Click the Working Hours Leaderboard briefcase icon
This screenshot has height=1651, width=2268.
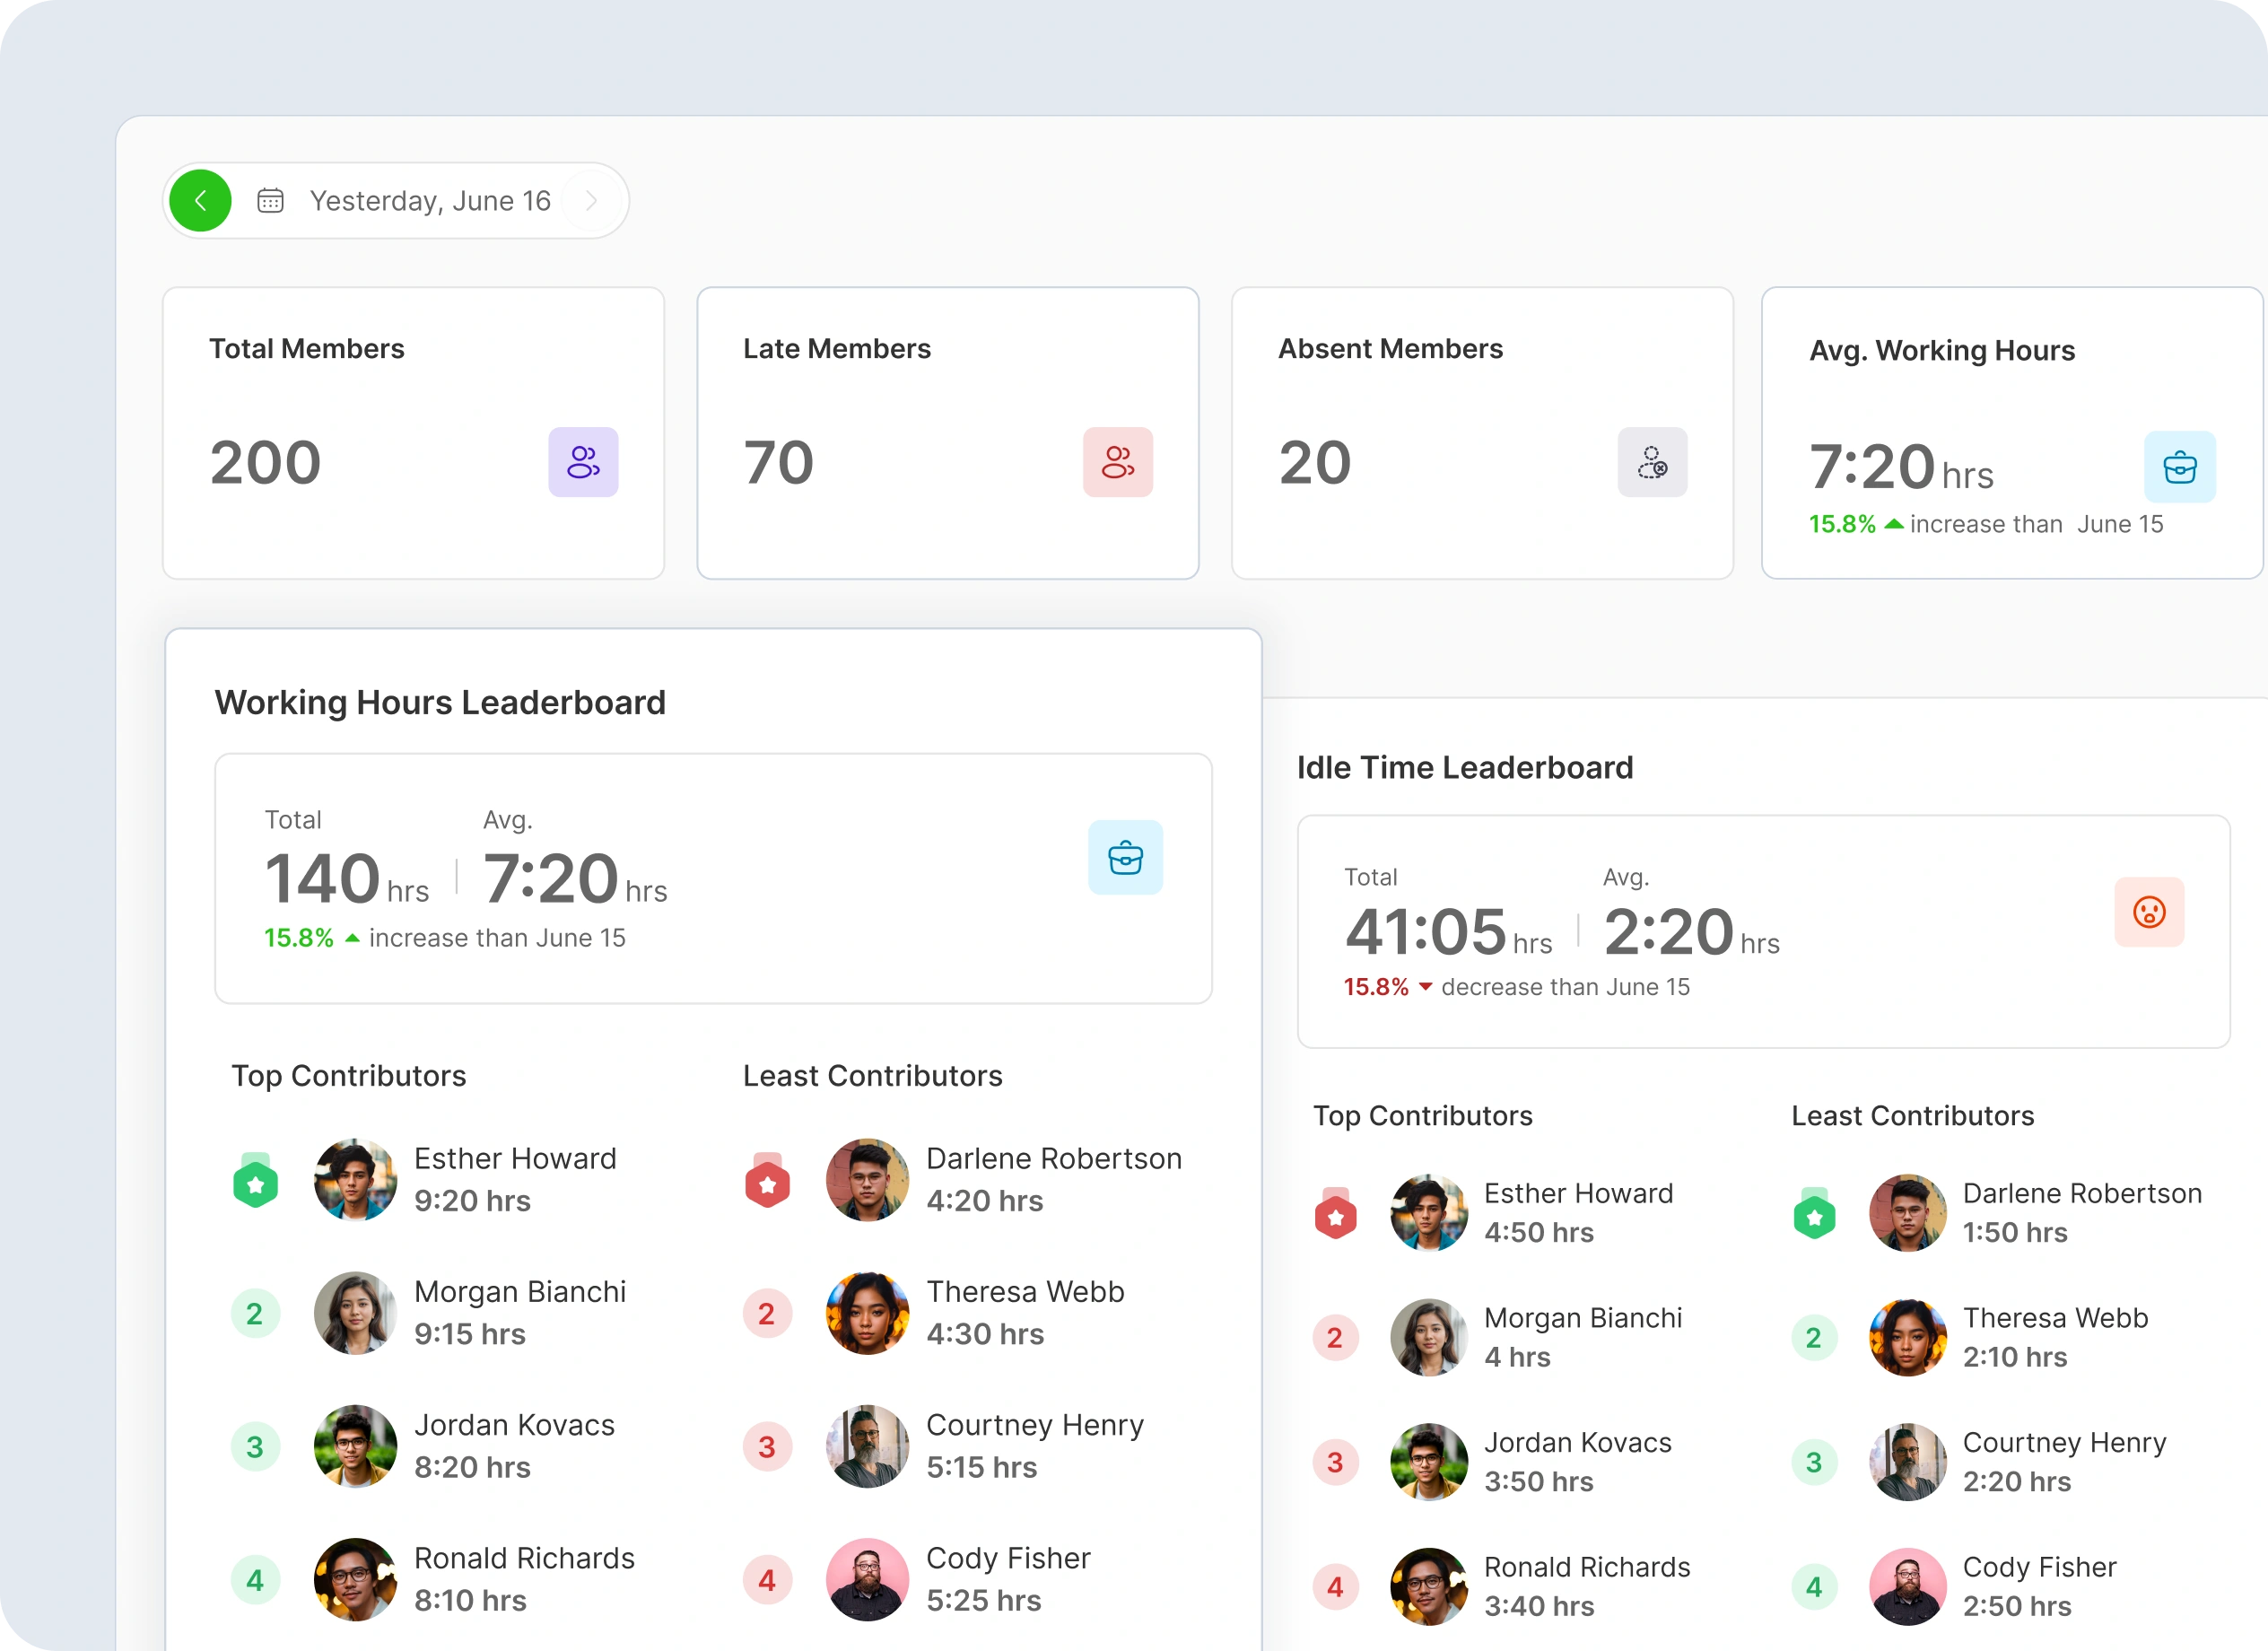(x=1125, y=857)
